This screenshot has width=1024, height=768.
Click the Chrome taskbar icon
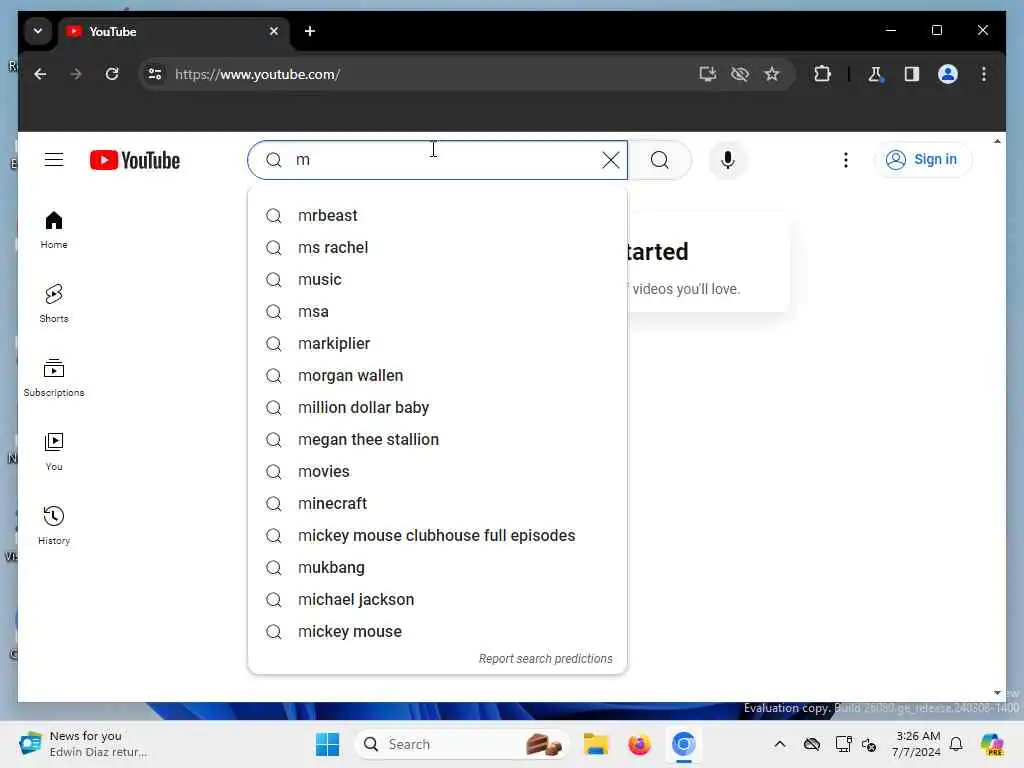(683, 744)
